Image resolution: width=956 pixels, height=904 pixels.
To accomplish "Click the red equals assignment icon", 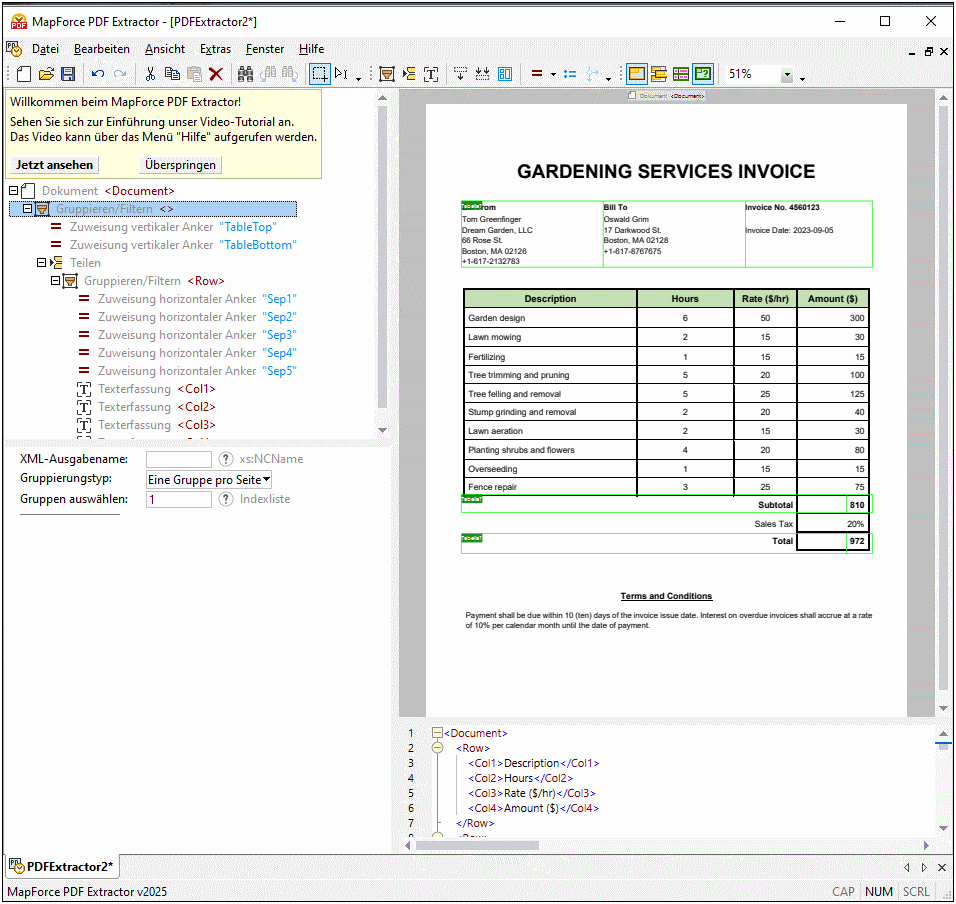I will tap(537, 74).
